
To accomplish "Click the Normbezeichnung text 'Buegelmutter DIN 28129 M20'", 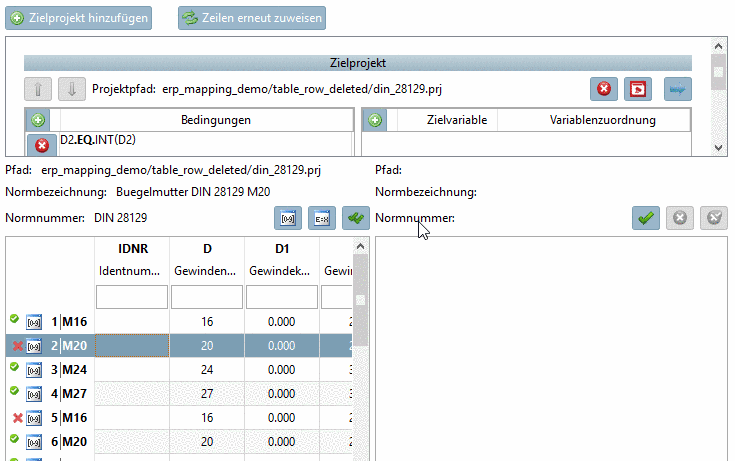I will point(193,192).
